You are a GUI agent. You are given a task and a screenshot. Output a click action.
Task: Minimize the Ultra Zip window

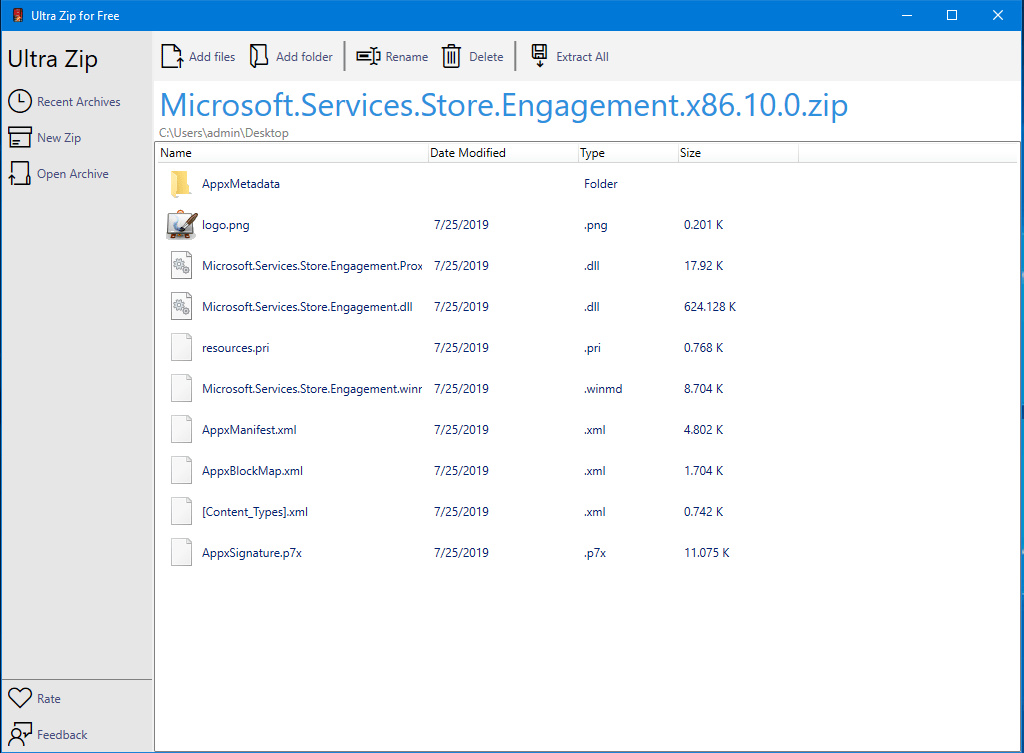tap(906, 15)
